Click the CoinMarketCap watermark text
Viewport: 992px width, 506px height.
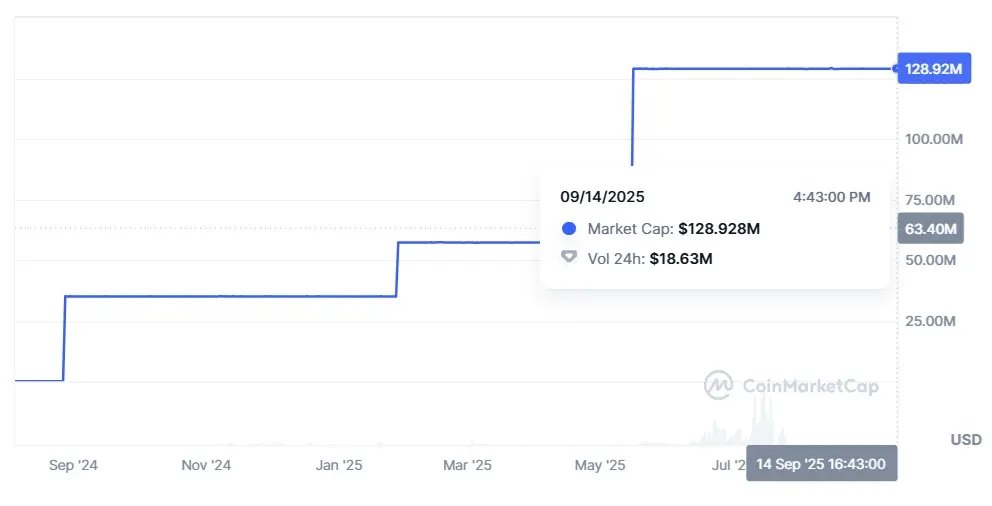point(810,385)
